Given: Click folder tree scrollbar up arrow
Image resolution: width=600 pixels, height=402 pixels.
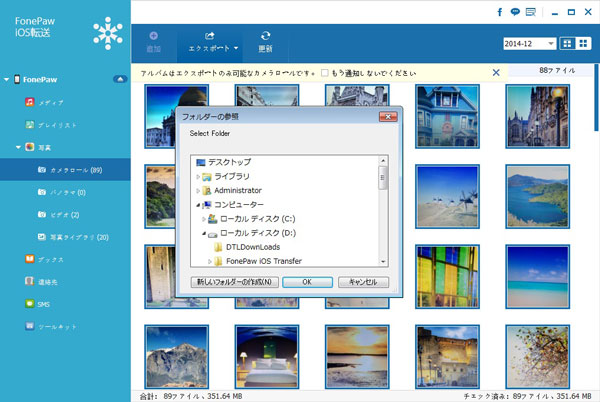Looking at the screenshot, I should tap(383, 161).
